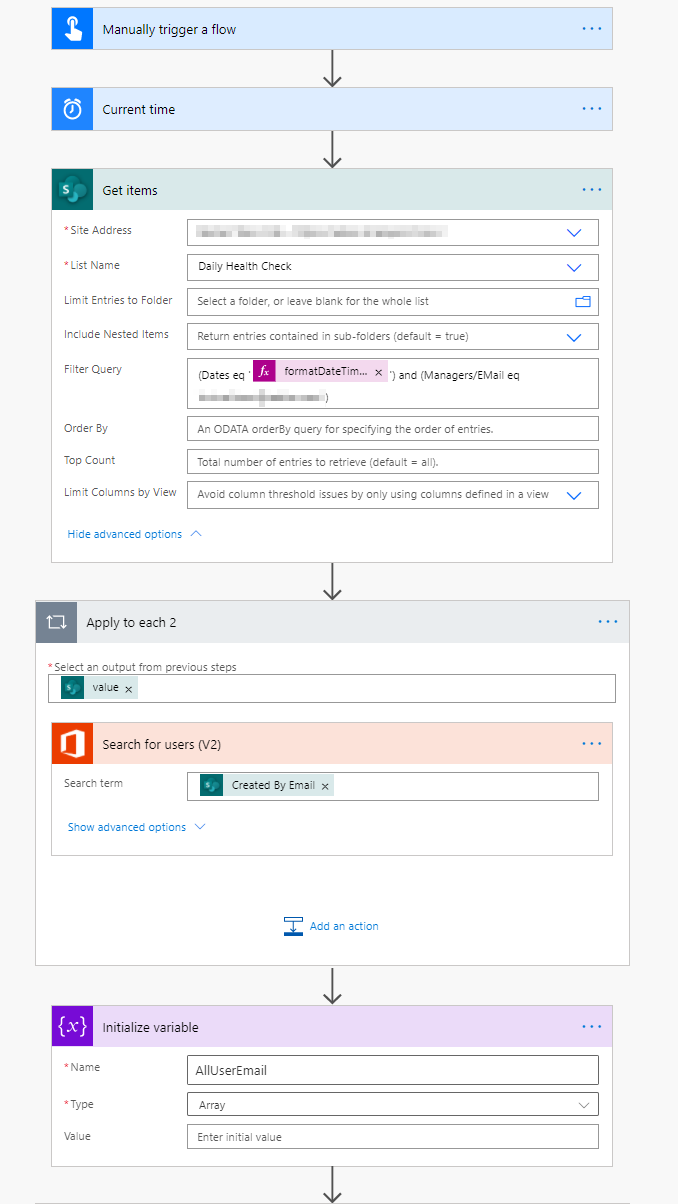Open the Limit Columns by View dropdown
The height and width of the screenshot is (1204, 678).
pyautogui.click(x=575, y=494)
